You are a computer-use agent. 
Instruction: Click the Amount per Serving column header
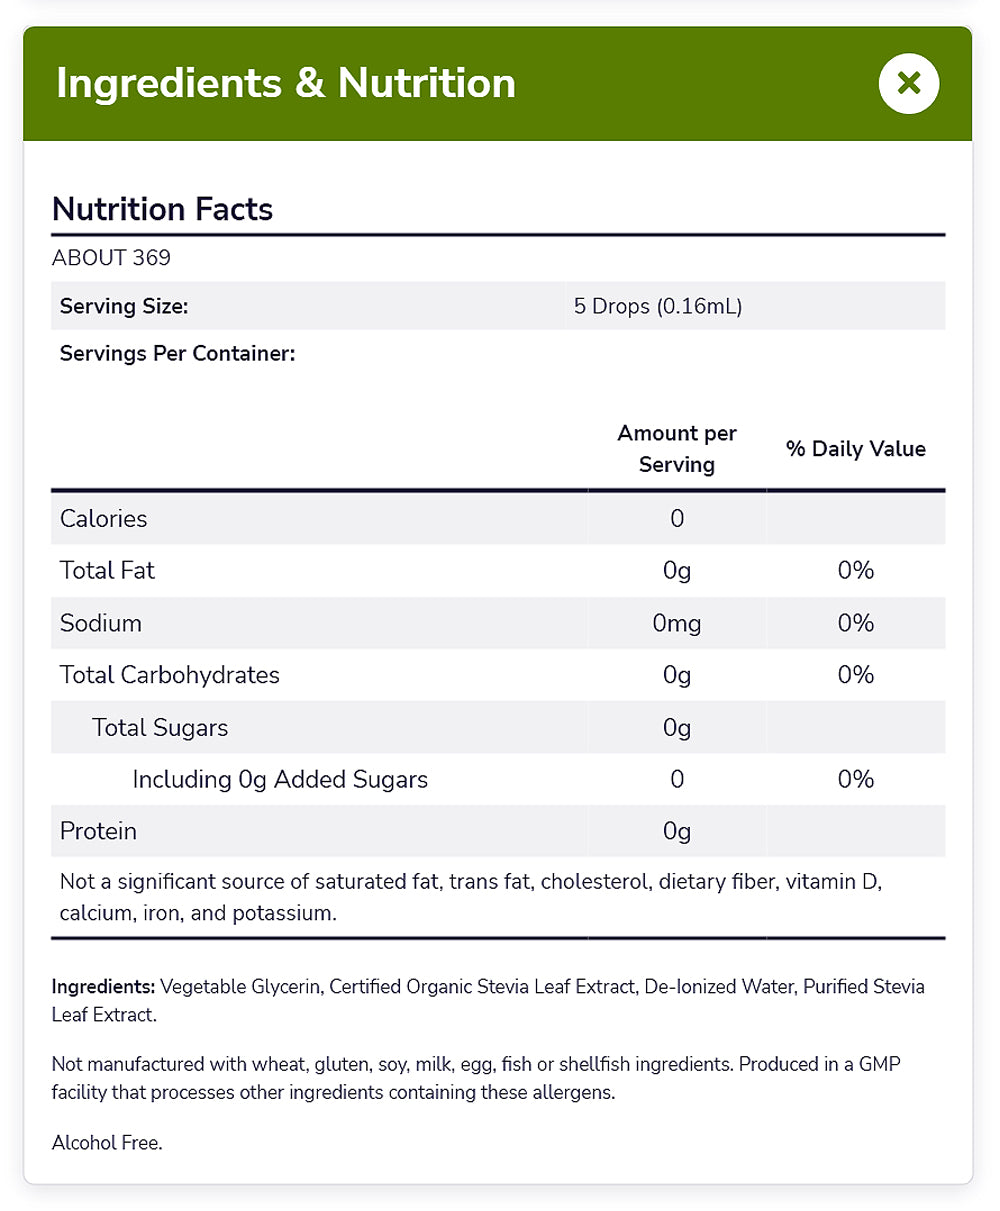pyautogui.click(x=676, y=448)
